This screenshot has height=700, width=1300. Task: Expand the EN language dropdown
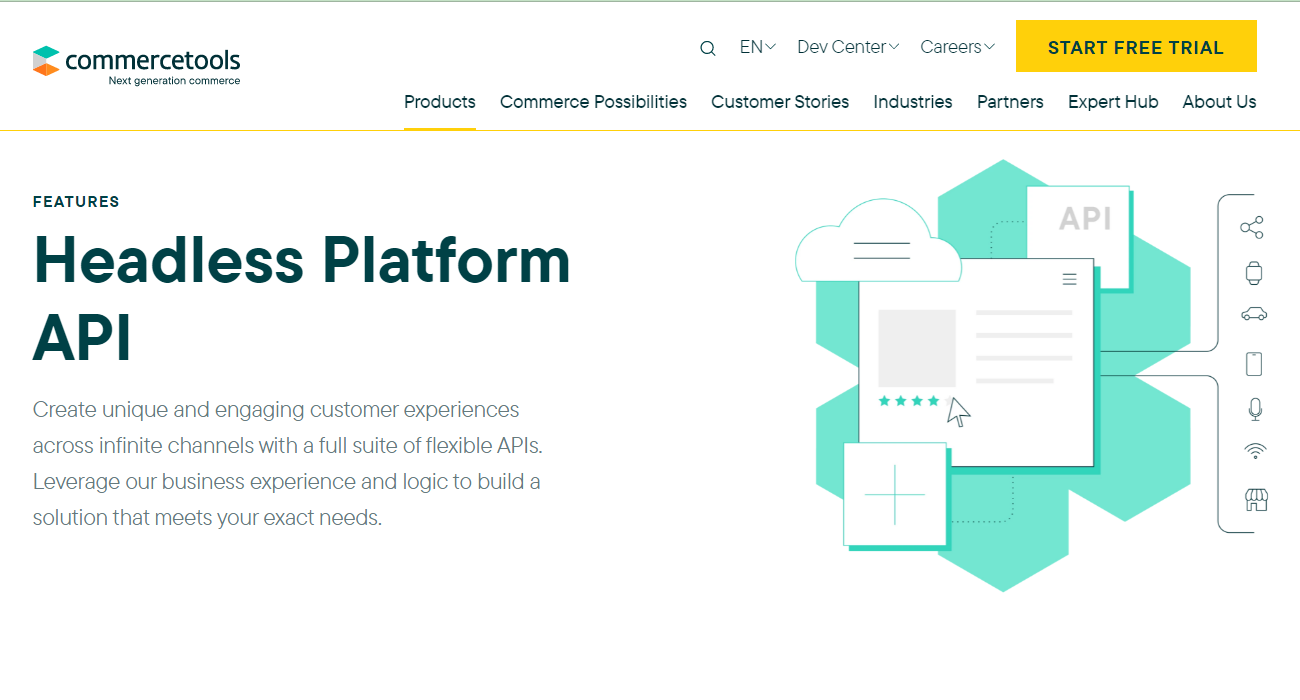(x=757, y=47)
